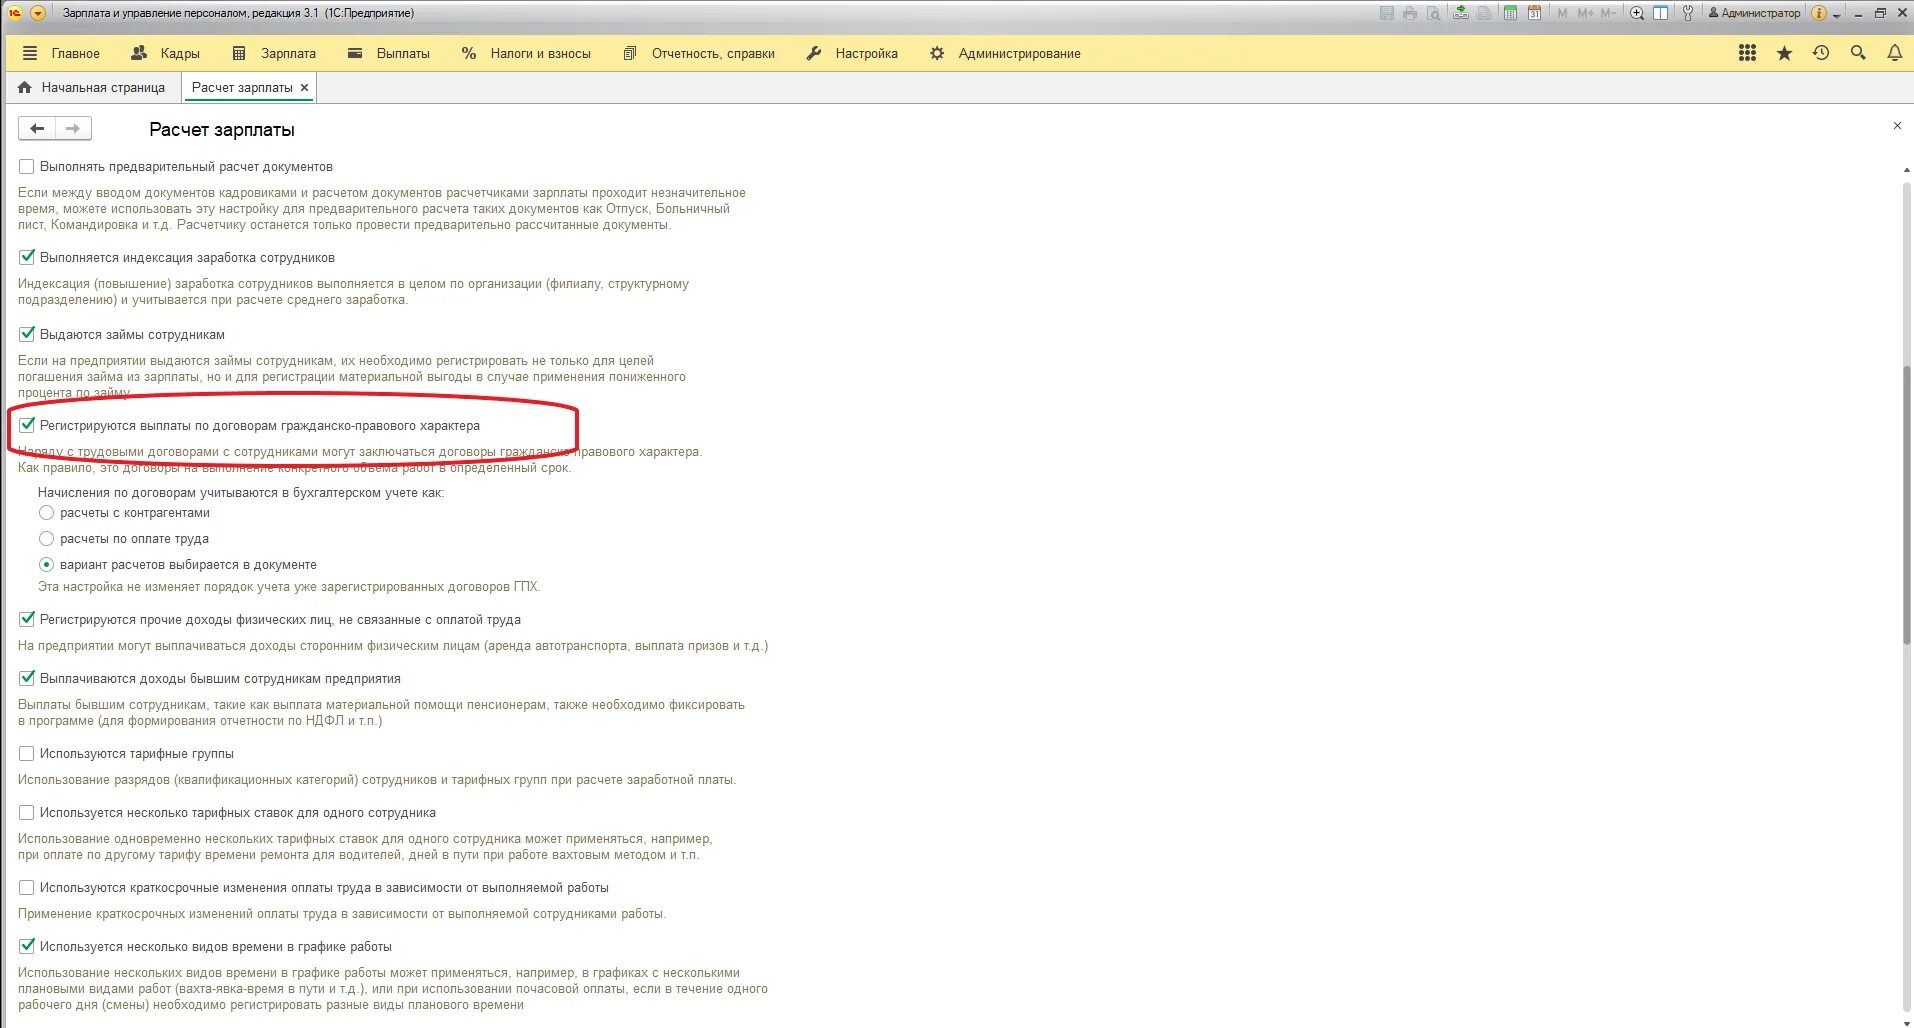Image resolution: width=1914 pixels, height=1028 pixels.
Task: Enable краткосрочные изменения оплаты труда checkbox
Action: pos(27,888)
